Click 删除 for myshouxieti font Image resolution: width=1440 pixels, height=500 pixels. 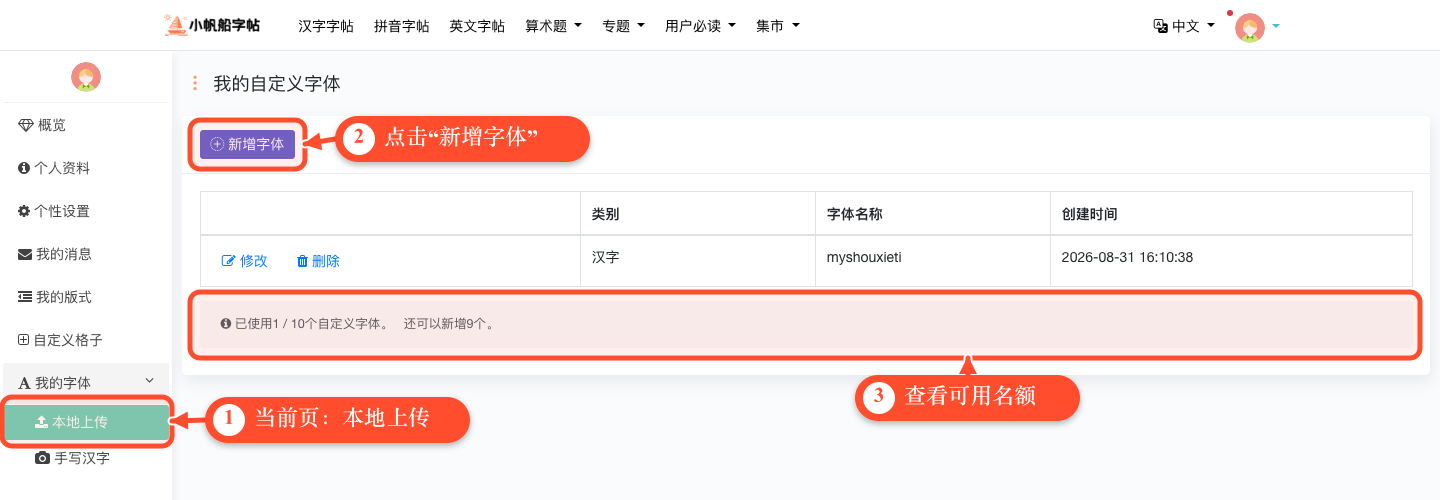click(x=318, y=261)
